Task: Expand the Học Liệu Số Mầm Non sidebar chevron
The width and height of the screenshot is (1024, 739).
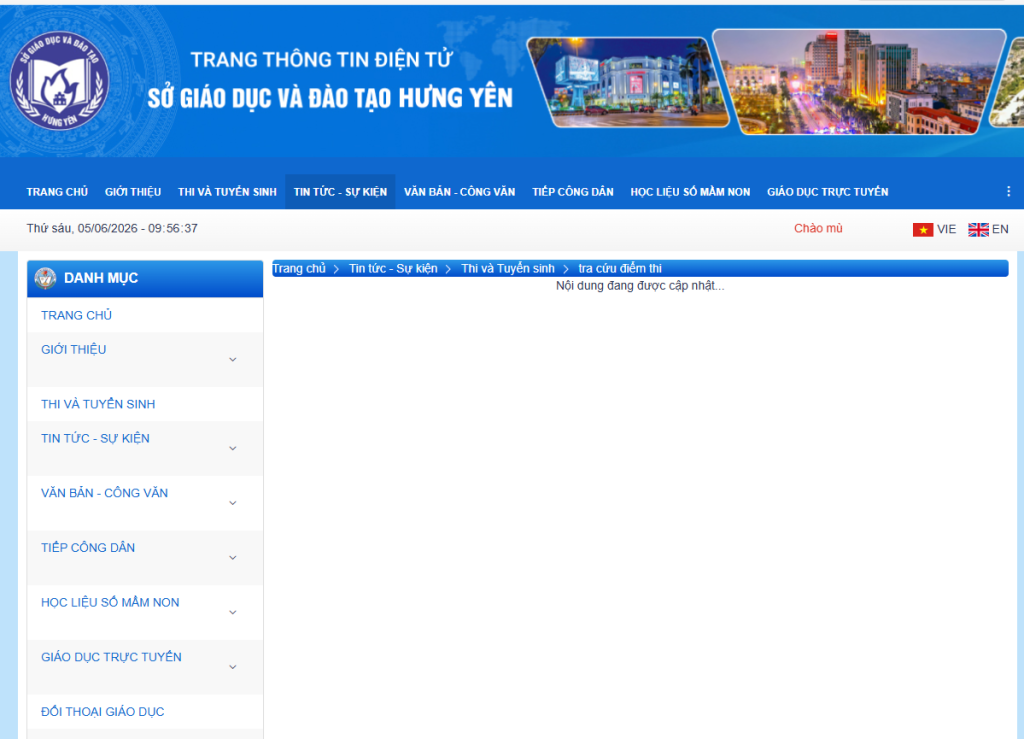Action: click(x=232, y=613)
